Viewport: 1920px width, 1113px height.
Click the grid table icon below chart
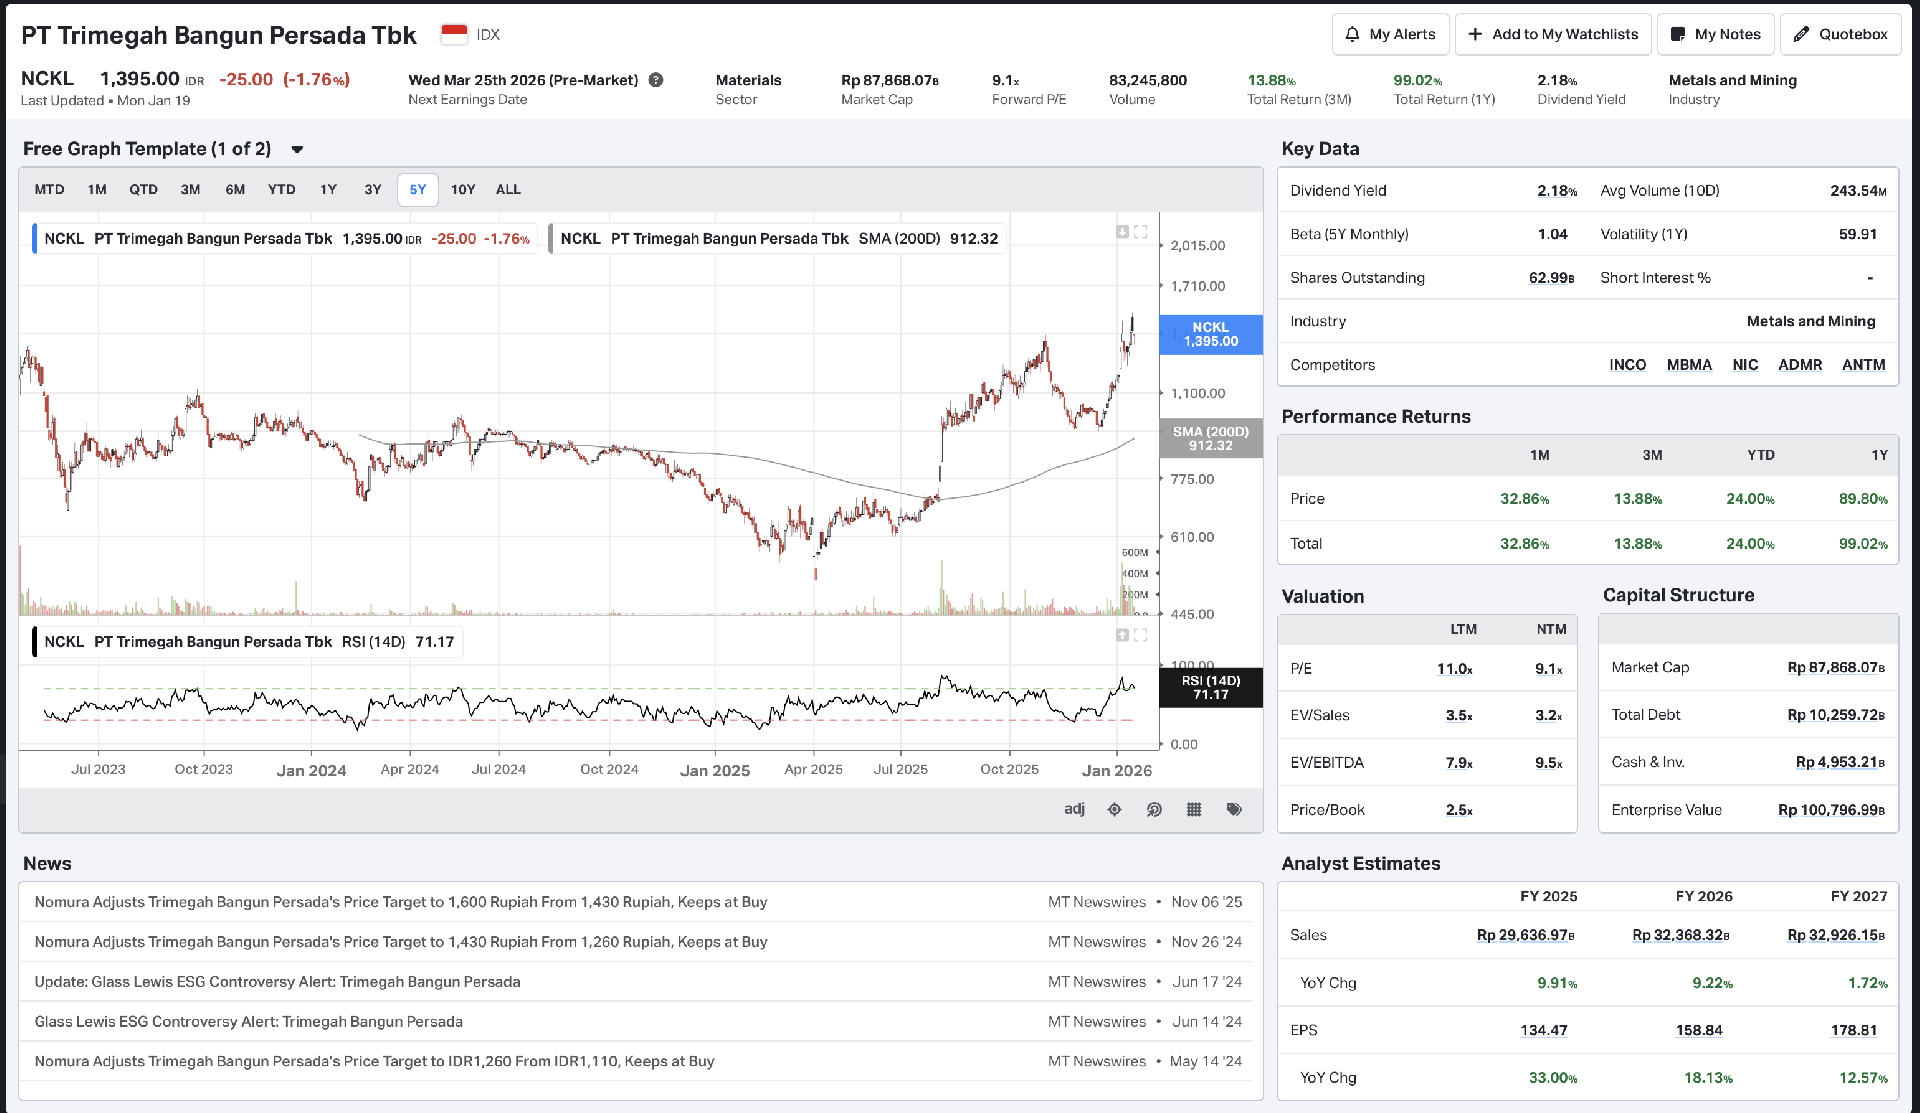tap(1194, 810)
